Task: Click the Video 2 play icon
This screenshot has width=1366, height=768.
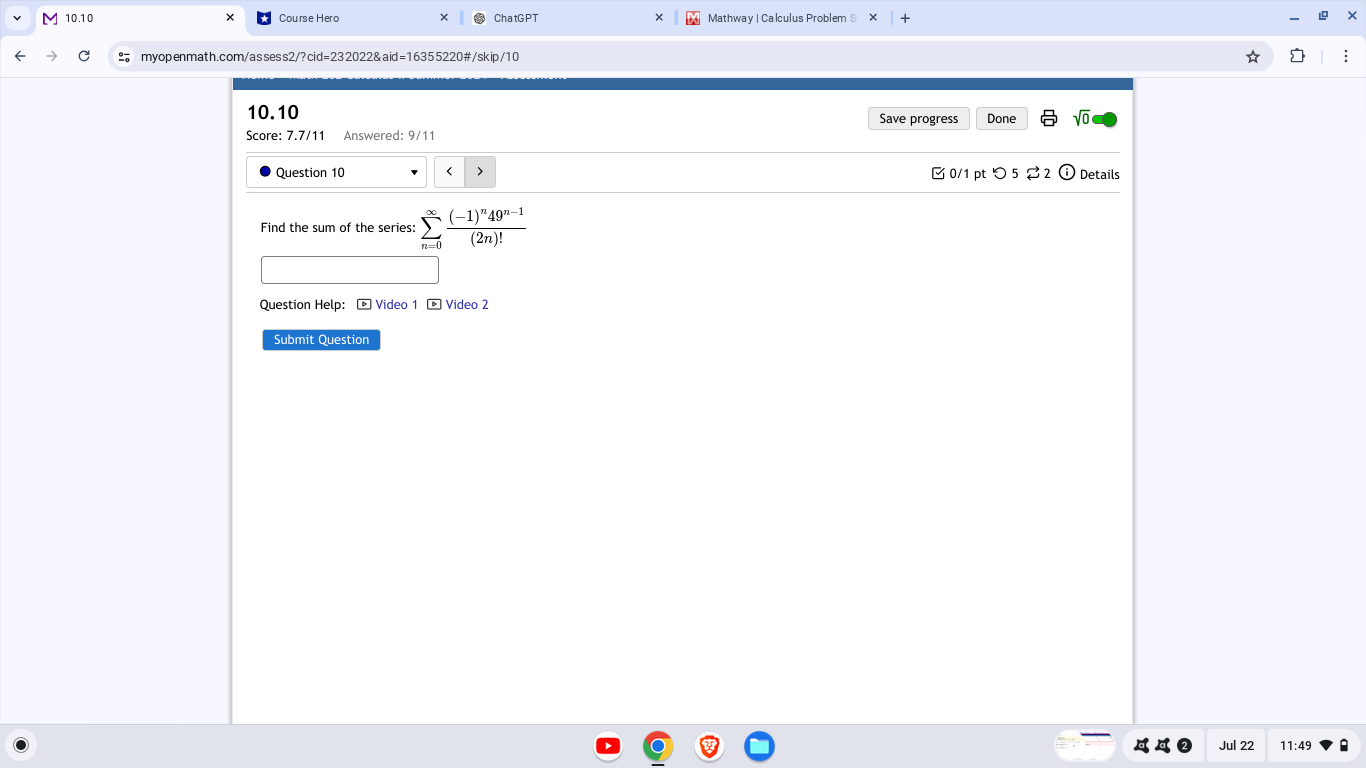Action: (433, 304)
